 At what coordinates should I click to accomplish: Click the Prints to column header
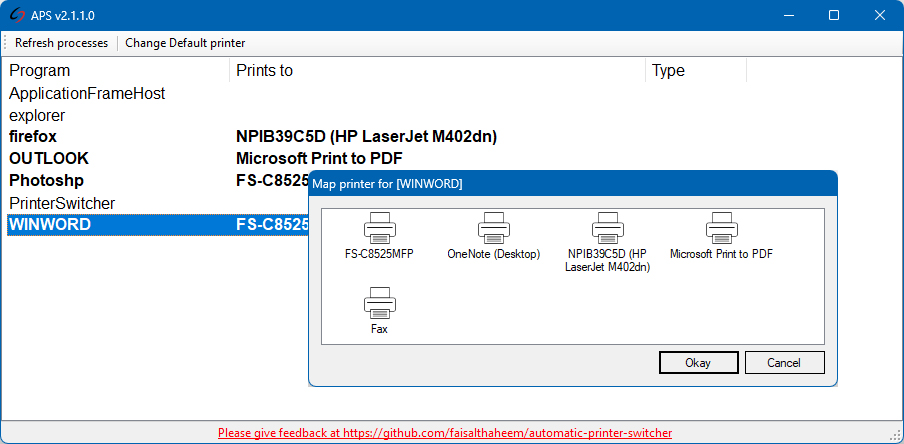pos(438,70)
